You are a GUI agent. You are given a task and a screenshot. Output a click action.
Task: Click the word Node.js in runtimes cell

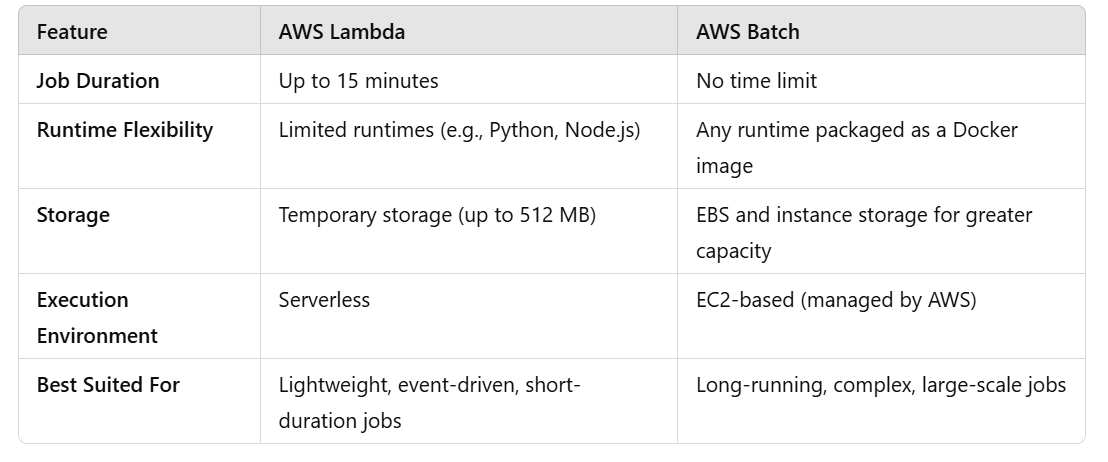tap(599, 130)
